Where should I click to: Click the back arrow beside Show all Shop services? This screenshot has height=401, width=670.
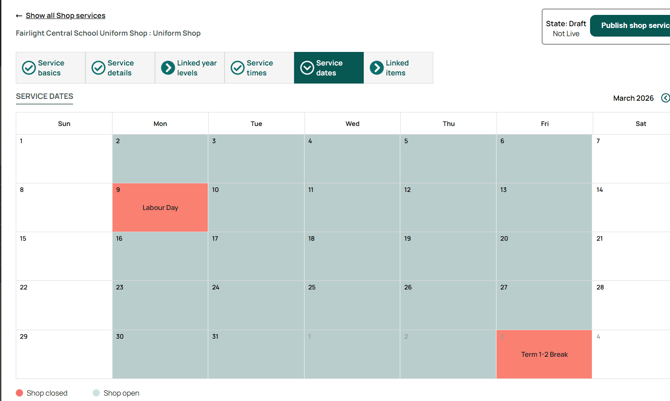[x=19, y=16]
